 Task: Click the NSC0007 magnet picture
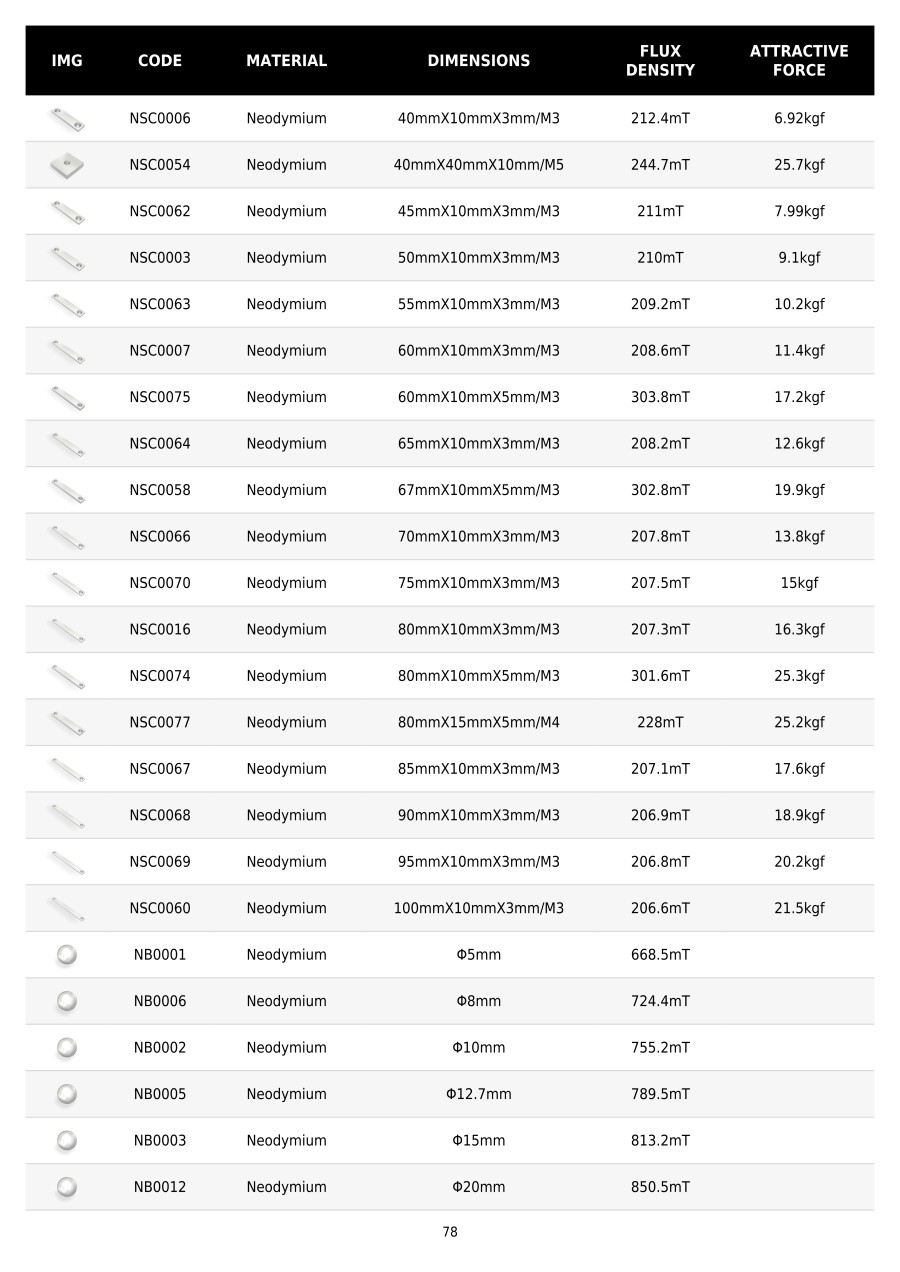tap(67, 351)
